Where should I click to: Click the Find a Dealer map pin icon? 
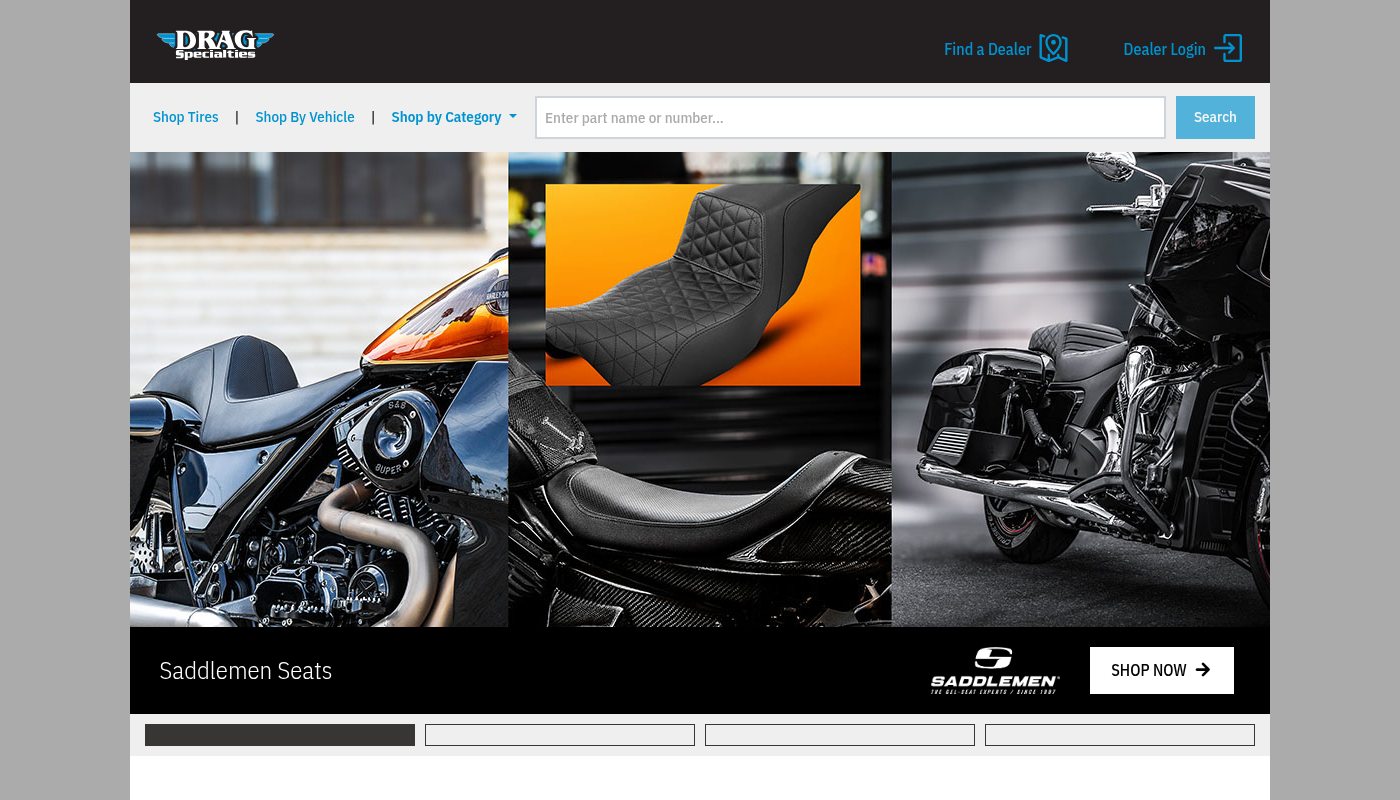click(x=1053, y=48)
